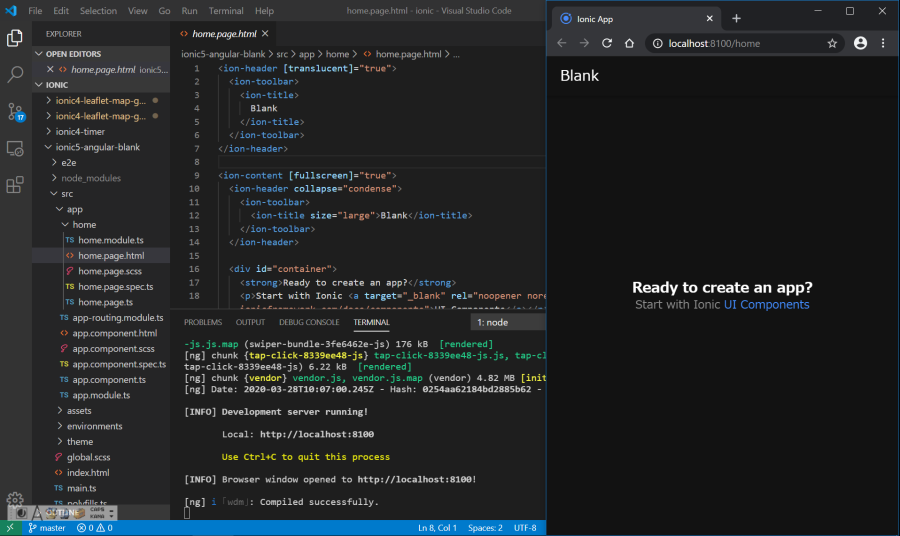The height and width of the screenshot is (536, 900).
Task: Expand the assets folder
Action: click(79, 410)
